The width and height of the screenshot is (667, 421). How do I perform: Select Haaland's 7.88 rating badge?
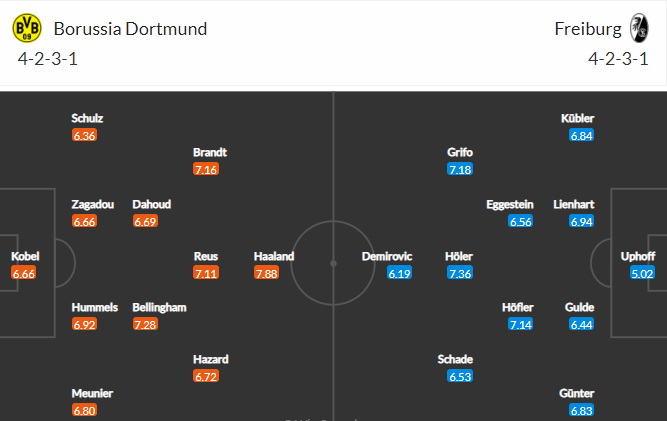coord(267,273)
